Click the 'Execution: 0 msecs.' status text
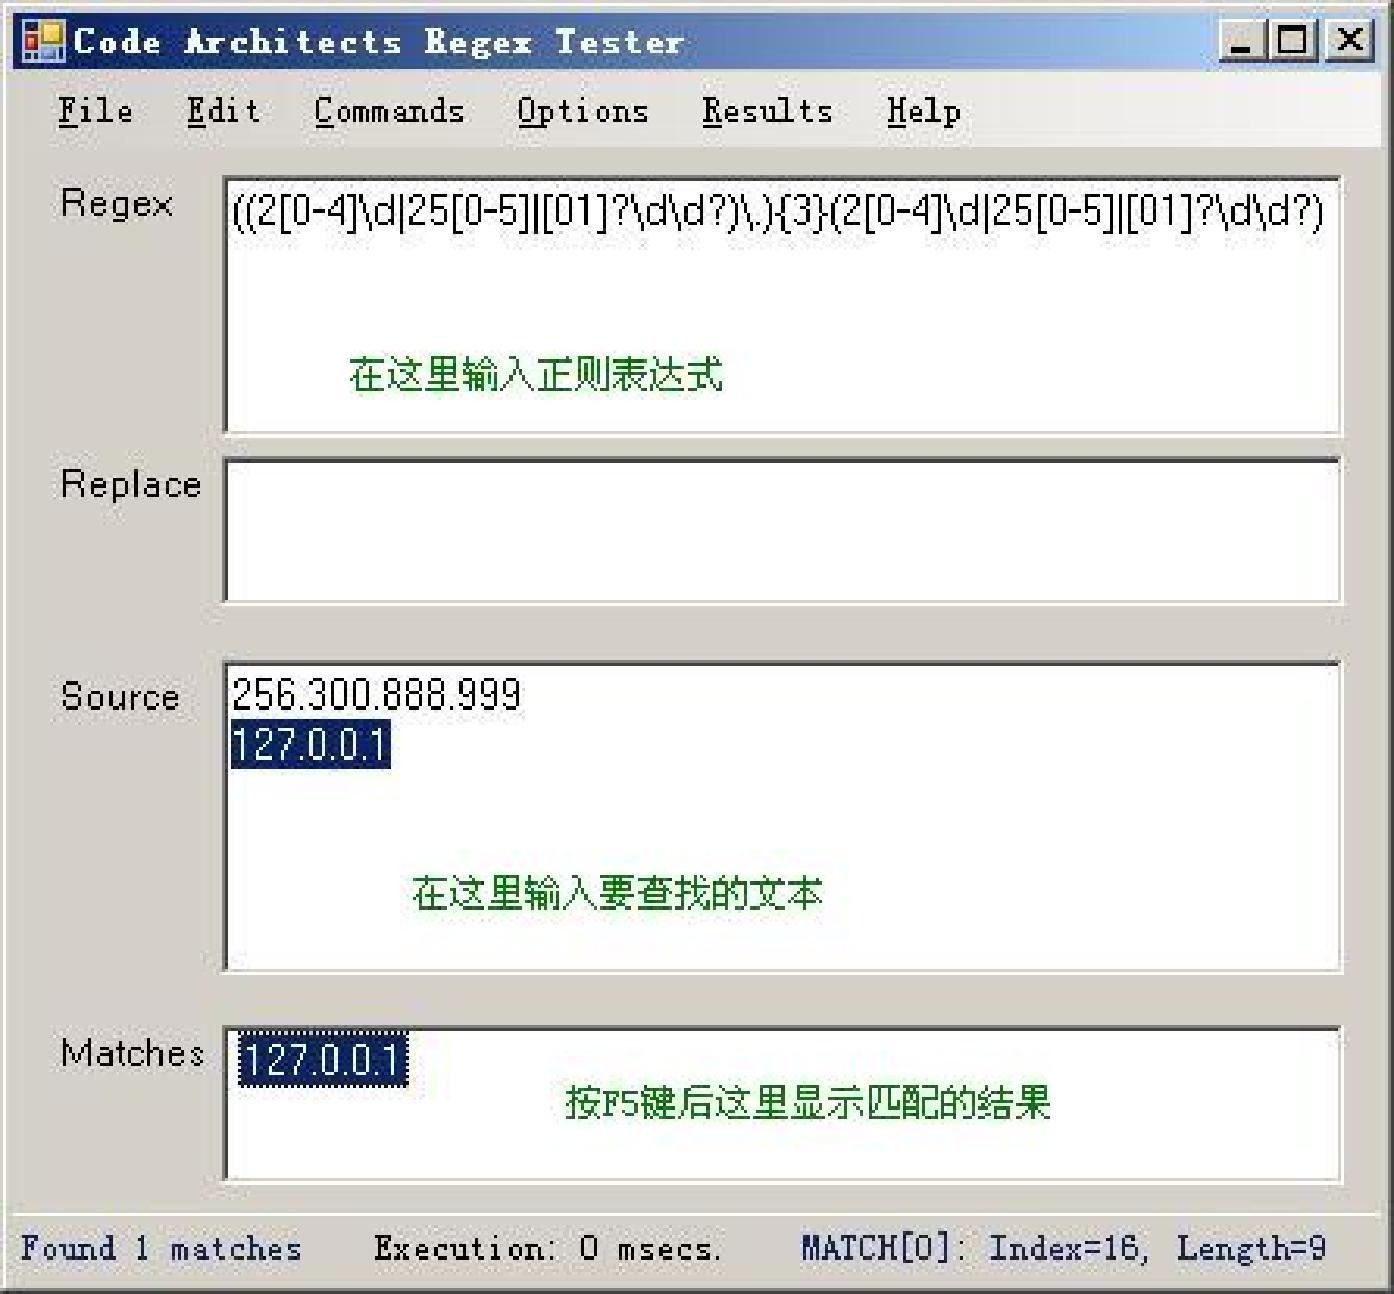This screenshot has height=1294, width=1394. click(547, 1248)
